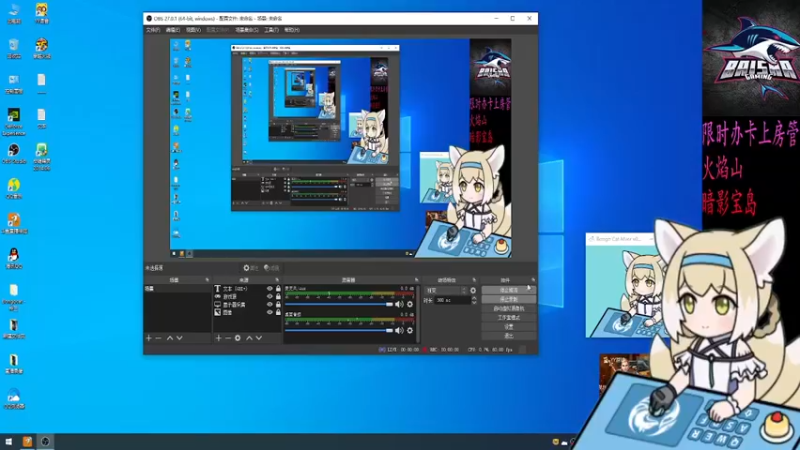This screenshot has height=450, width=800.
Task: Click the QQ penguin desktop icon
Action: pos(14,258)
